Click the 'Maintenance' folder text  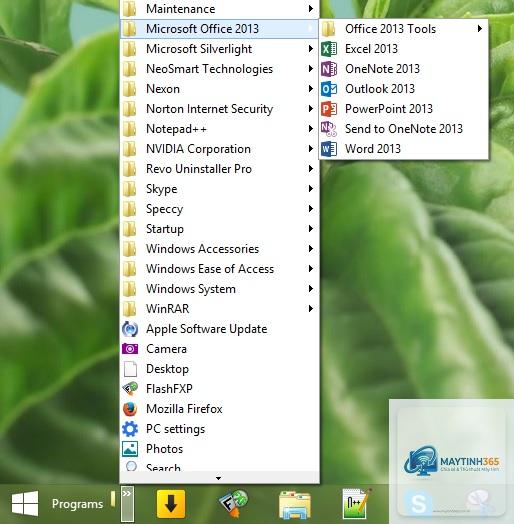coord(181,9)
